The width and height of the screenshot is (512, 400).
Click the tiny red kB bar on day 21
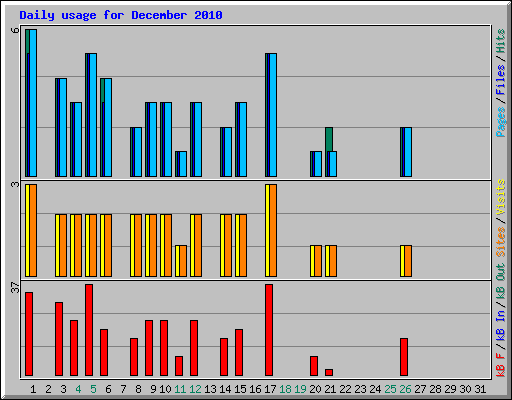pos(329,372)
